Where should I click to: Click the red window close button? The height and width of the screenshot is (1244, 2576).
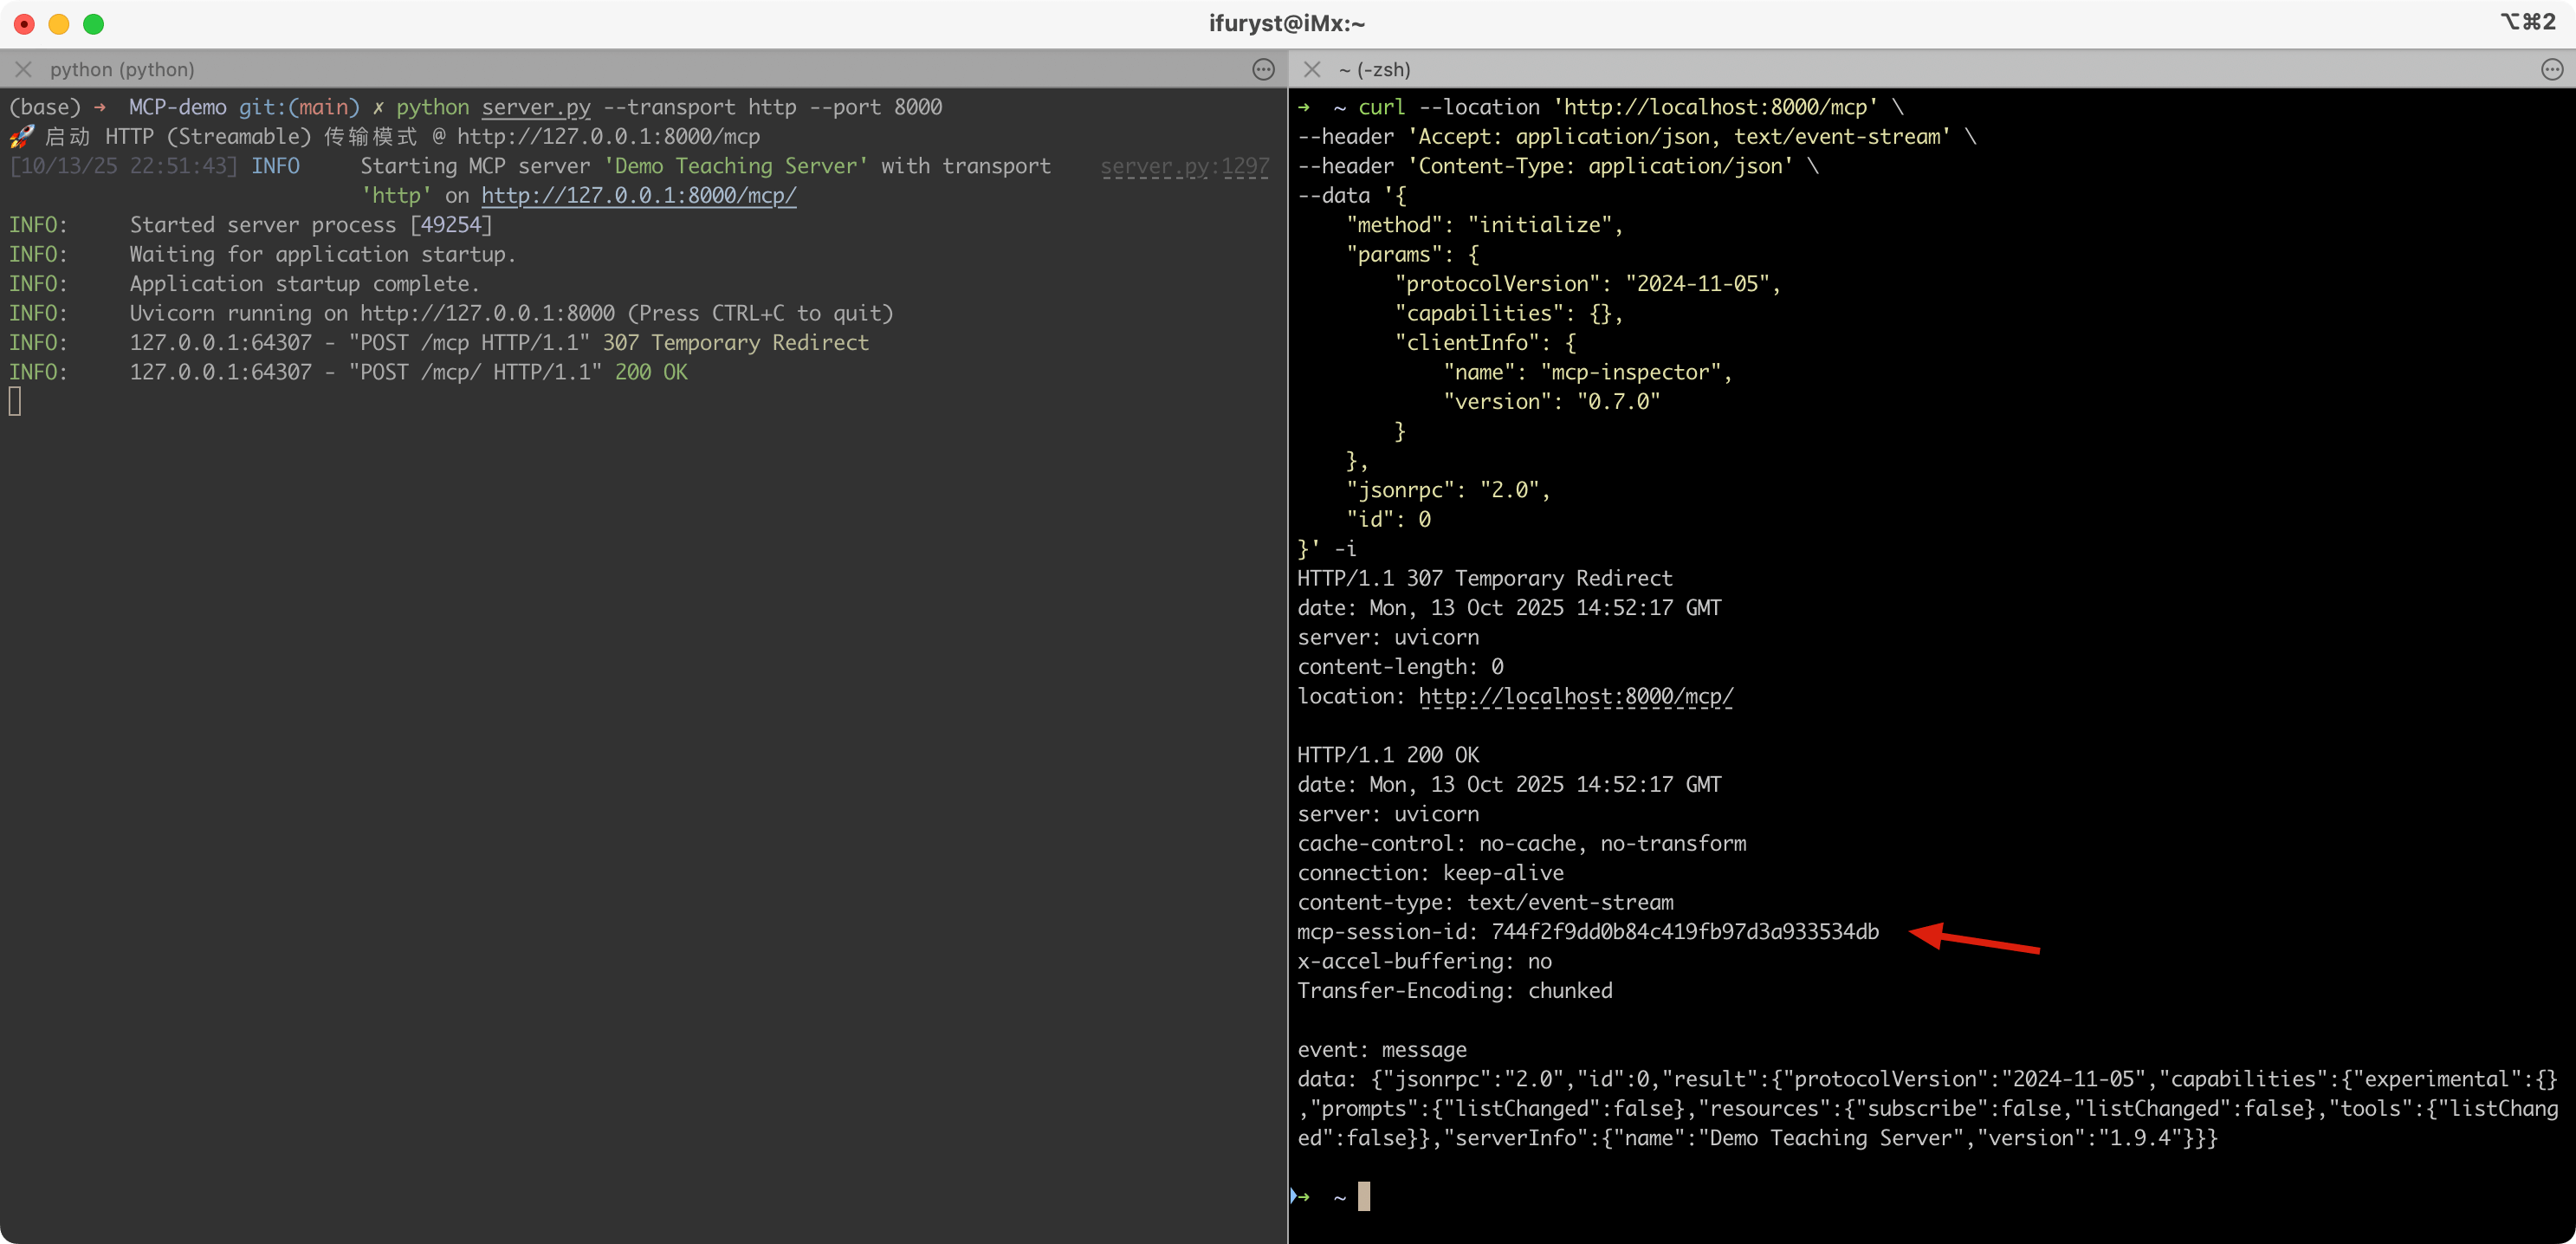(25, 24)
